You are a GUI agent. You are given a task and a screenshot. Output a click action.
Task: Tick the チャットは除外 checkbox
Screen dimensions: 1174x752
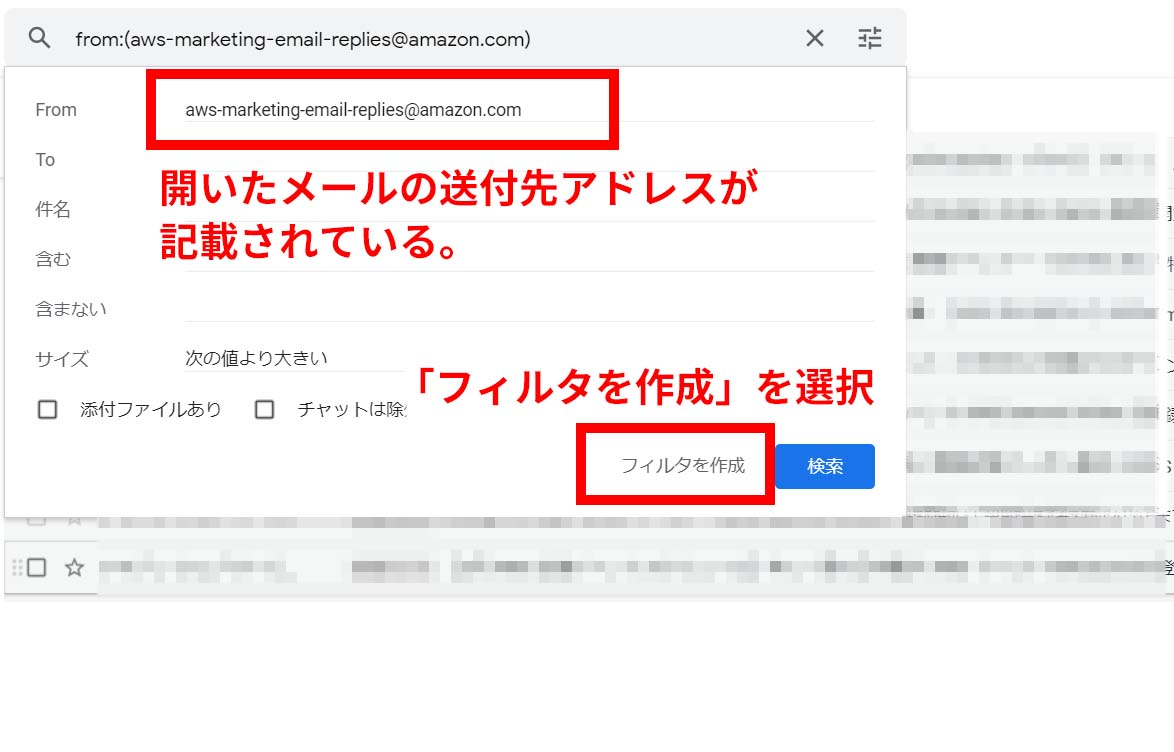coord(264,410)
